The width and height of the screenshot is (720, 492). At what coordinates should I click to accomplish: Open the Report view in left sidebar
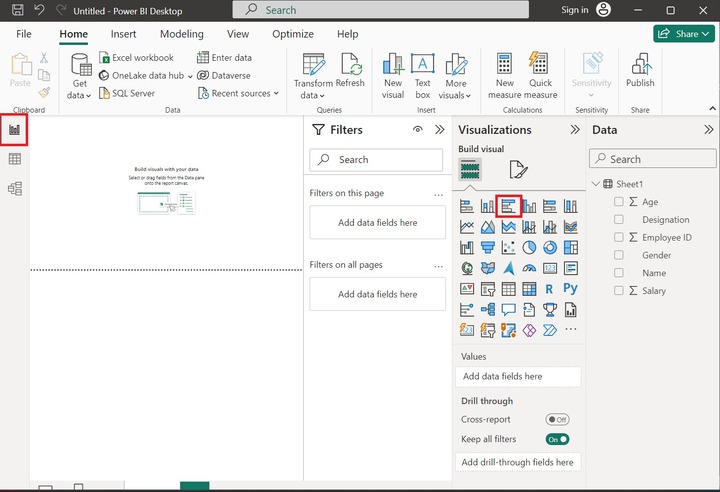(15, 130)
